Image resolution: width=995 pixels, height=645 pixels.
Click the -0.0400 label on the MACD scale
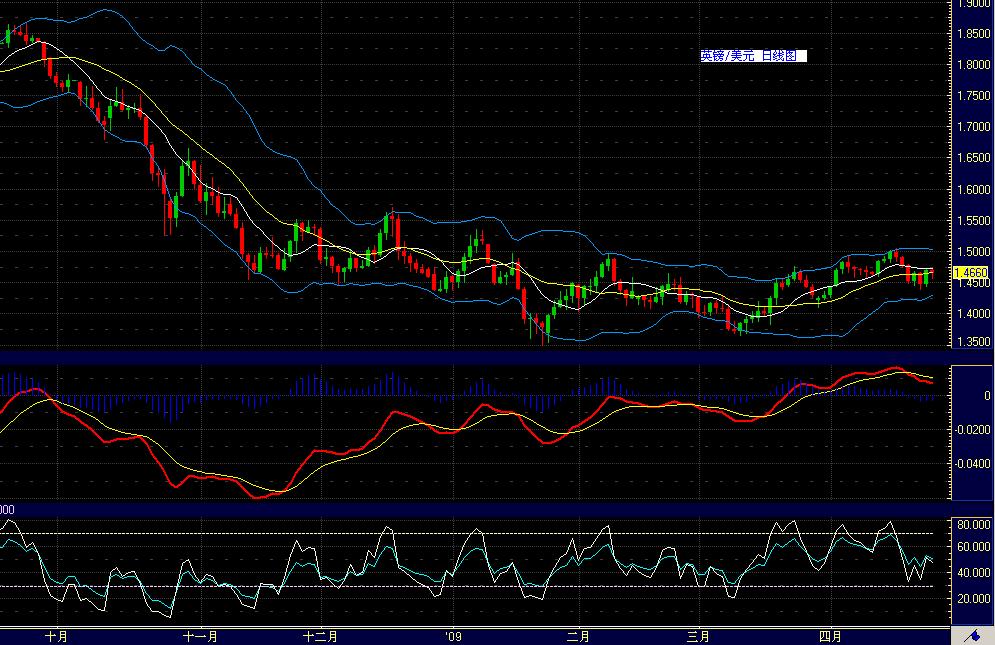tap(972, 464)
